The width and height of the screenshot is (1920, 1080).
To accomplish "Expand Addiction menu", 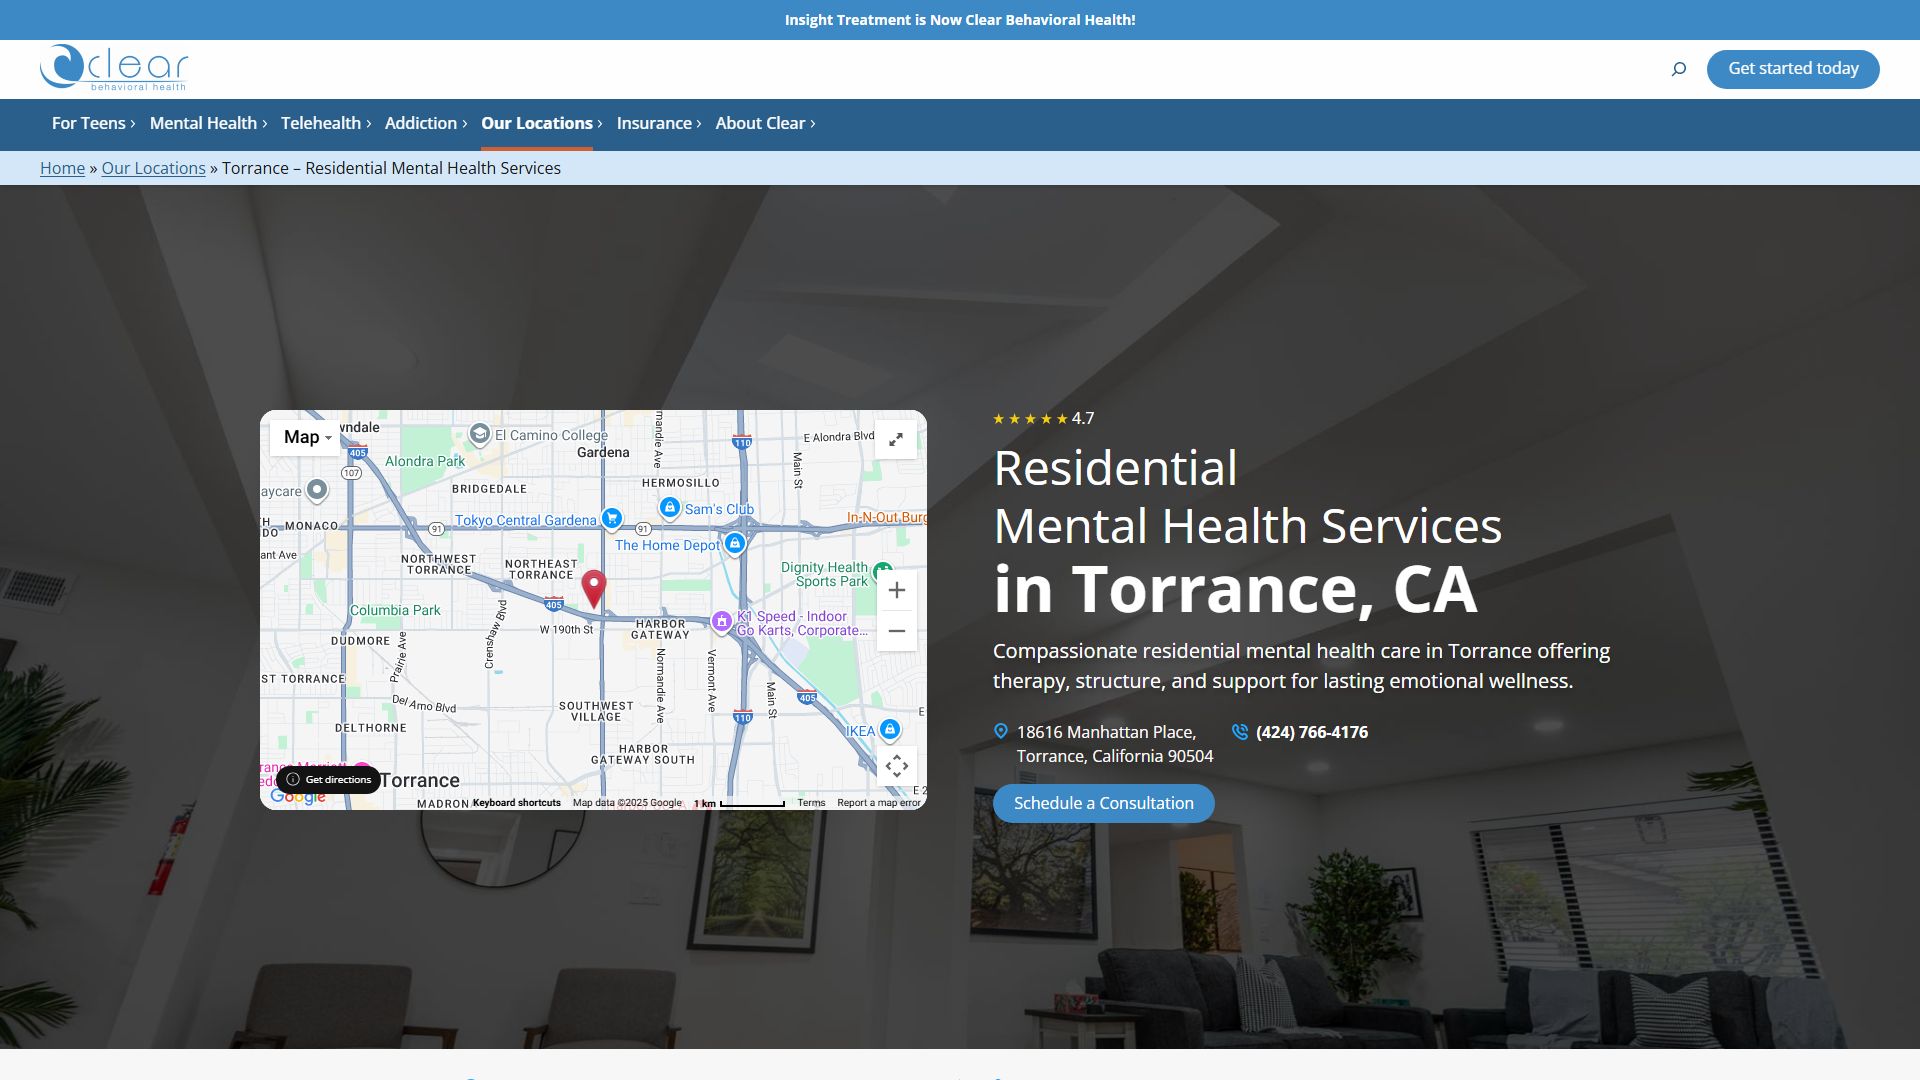I will pyautogui.click(x=426, y=123).
